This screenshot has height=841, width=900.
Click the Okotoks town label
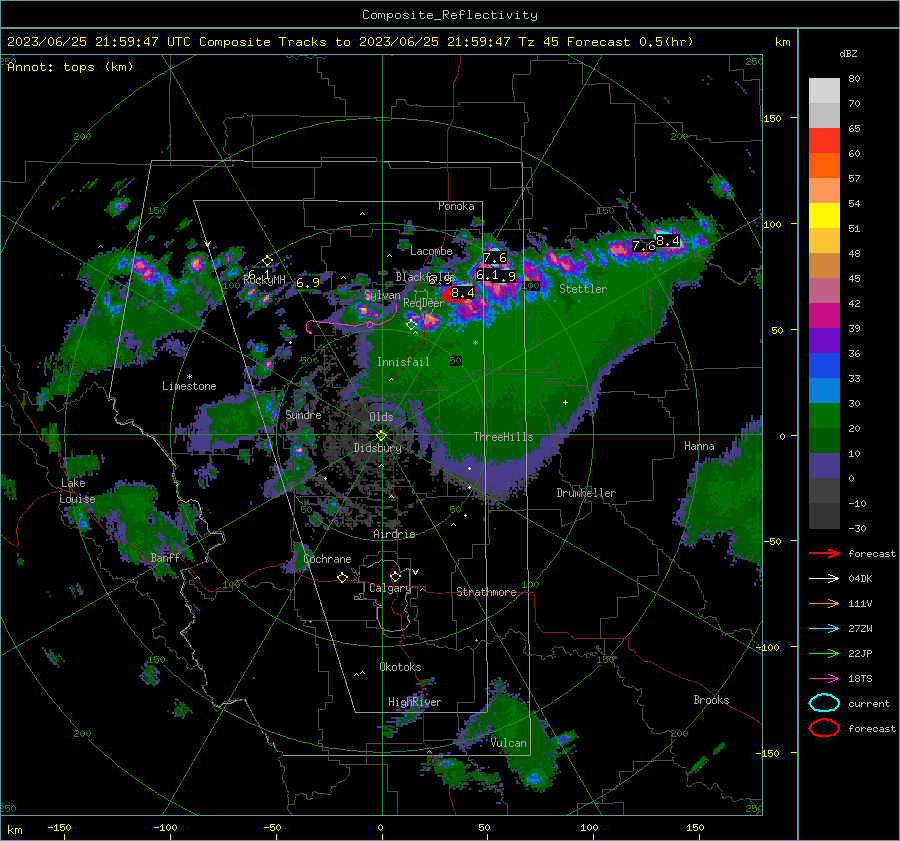(400, 666)
